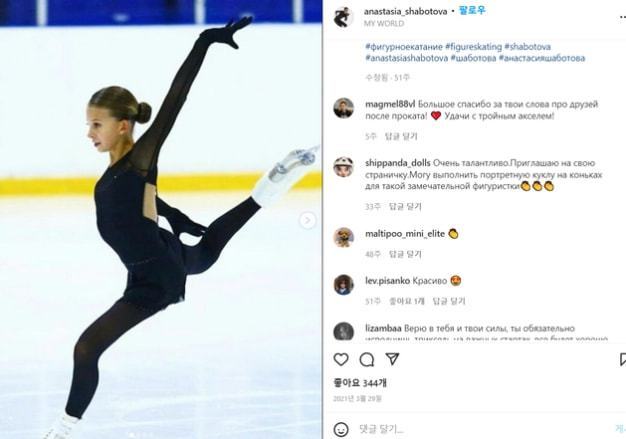Click the skater photo
Screen dimensions: 626x439
coord(161,220)
